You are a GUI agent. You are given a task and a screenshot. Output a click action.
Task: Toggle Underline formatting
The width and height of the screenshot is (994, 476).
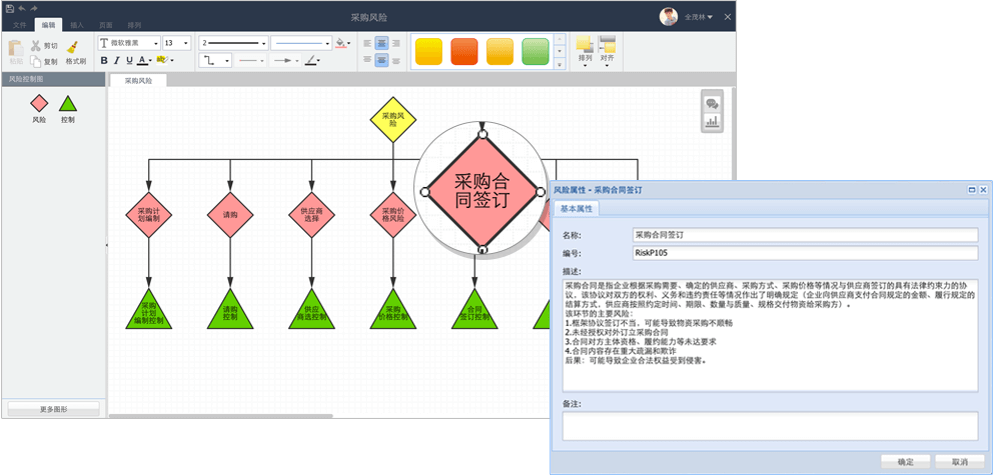pyautogui.click(x=130, y=61)
